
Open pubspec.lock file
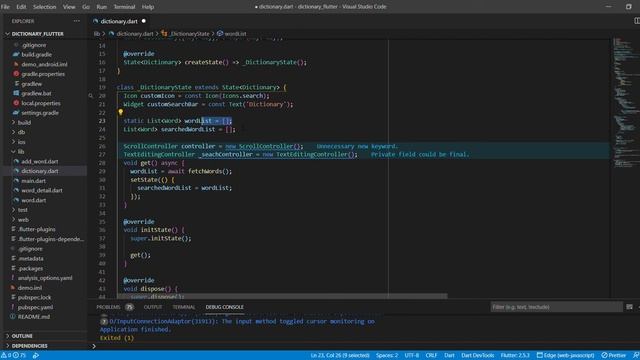[34, 298]
